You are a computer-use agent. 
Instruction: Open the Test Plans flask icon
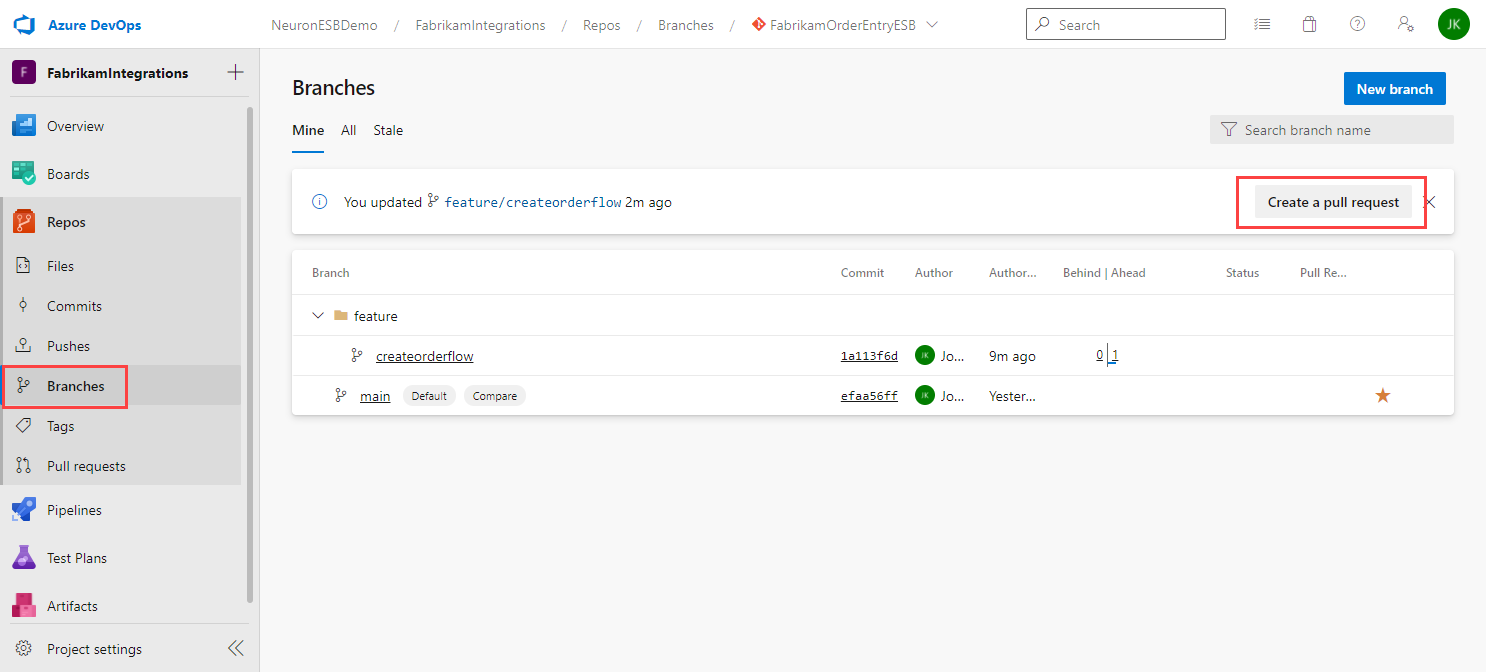(x=24, y=558)
